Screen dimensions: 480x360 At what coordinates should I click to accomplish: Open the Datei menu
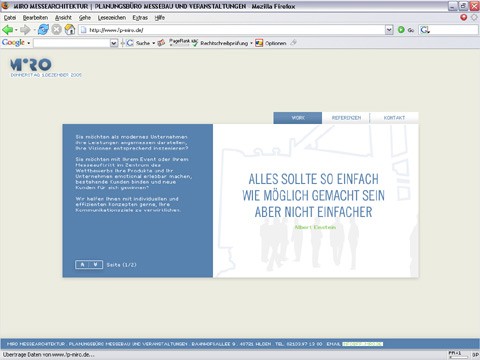tap(10, 18)
